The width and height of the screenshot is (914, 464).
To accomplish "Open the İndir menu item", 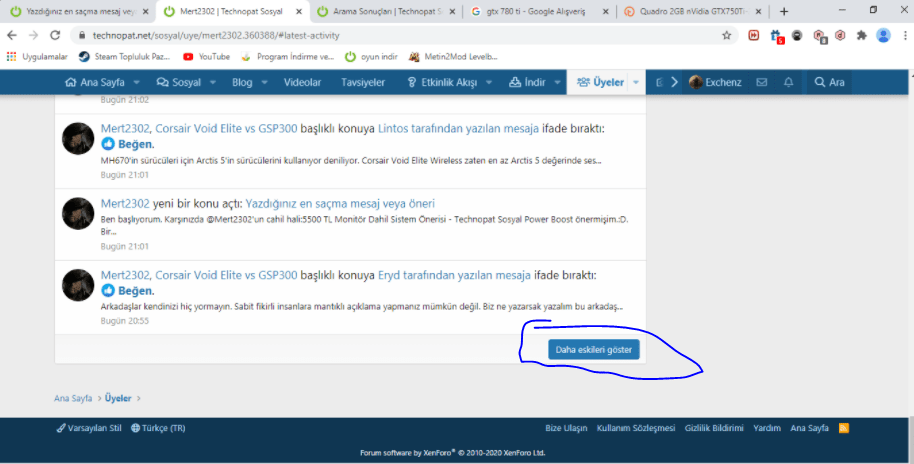I will point(528,82).
